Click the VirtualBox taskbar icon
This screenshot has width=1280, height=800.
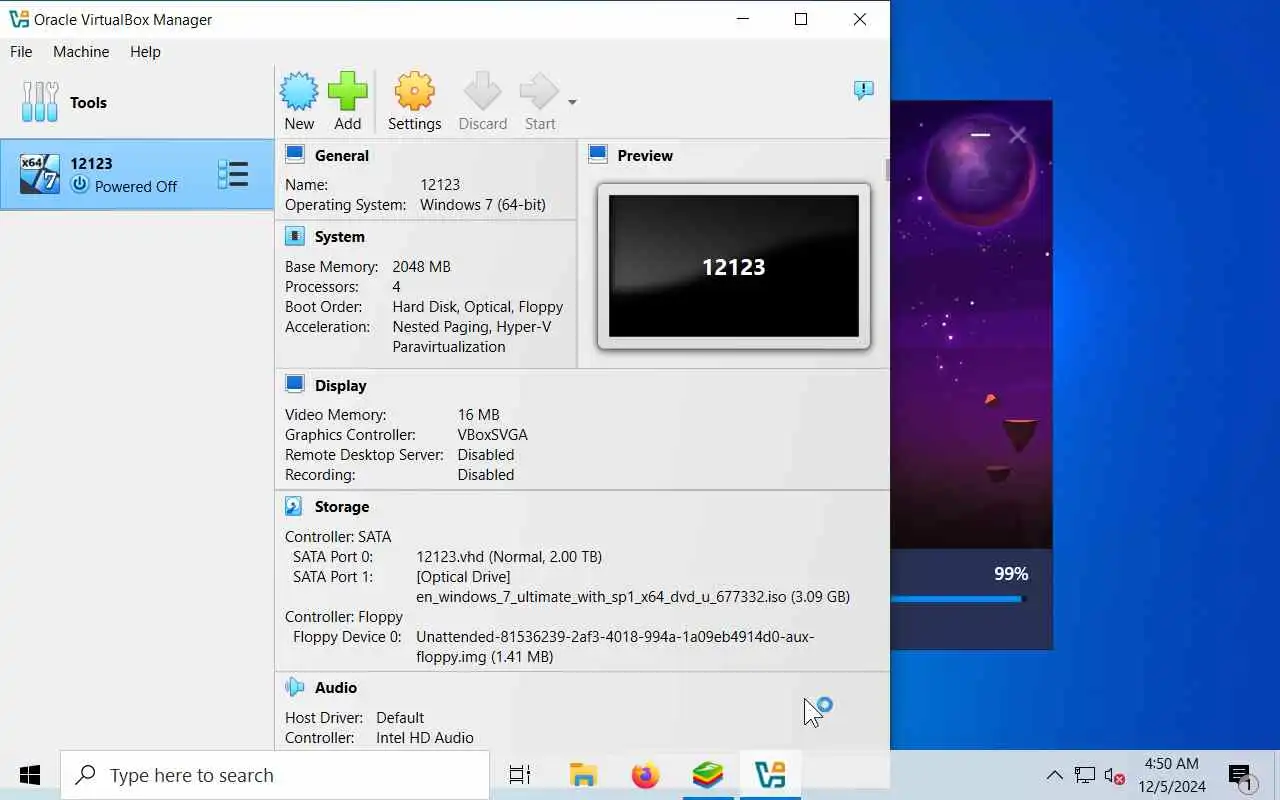point(770,775)
